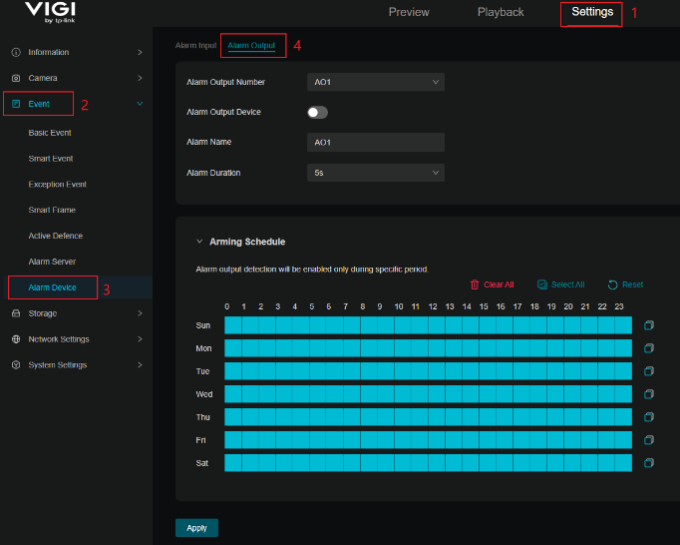The height and width of the screenshot is (545, 680).
Task: Click the Alarm Name input field
Action: pos(375,142)
